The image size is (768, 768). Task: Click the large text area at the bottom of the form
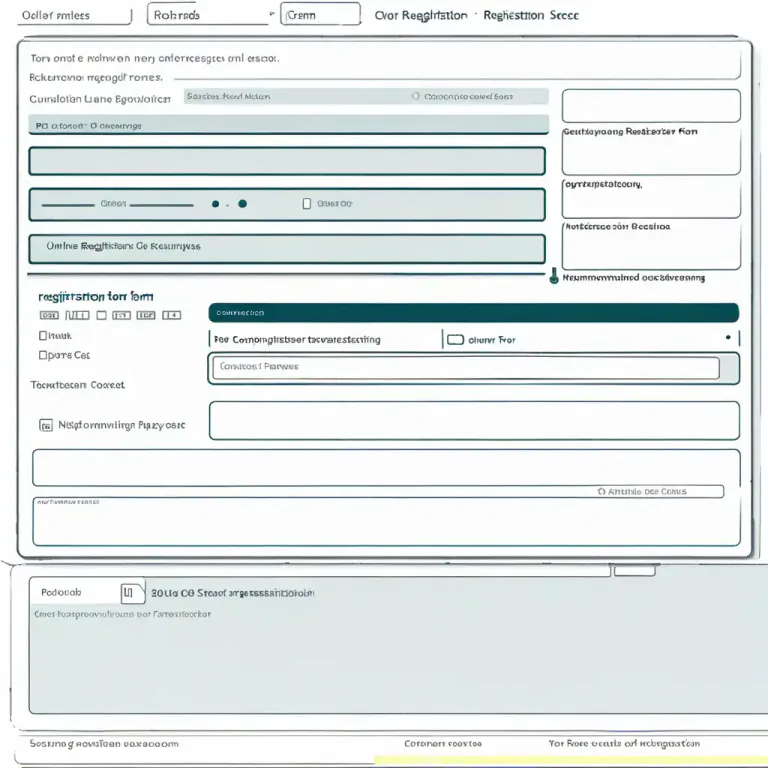coord(386,522)
